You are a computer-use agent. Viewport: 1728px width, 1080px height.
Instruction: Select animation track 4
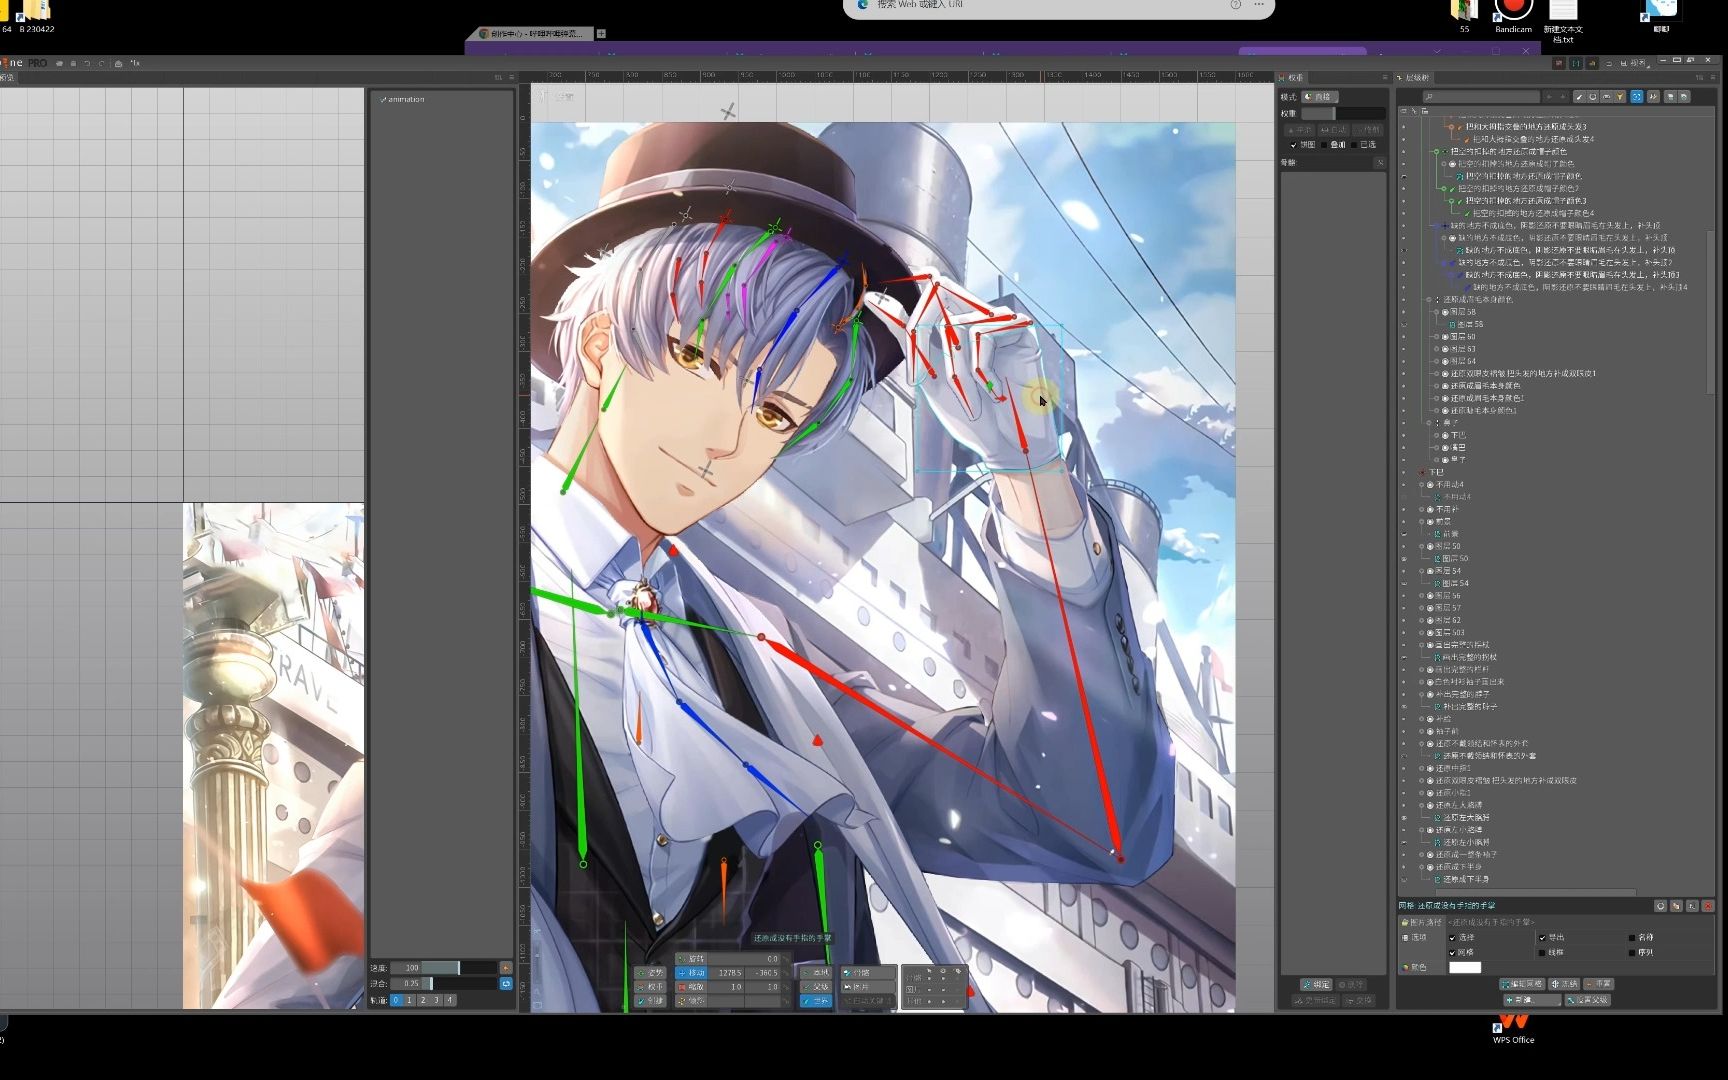[x=450, y=1000]
